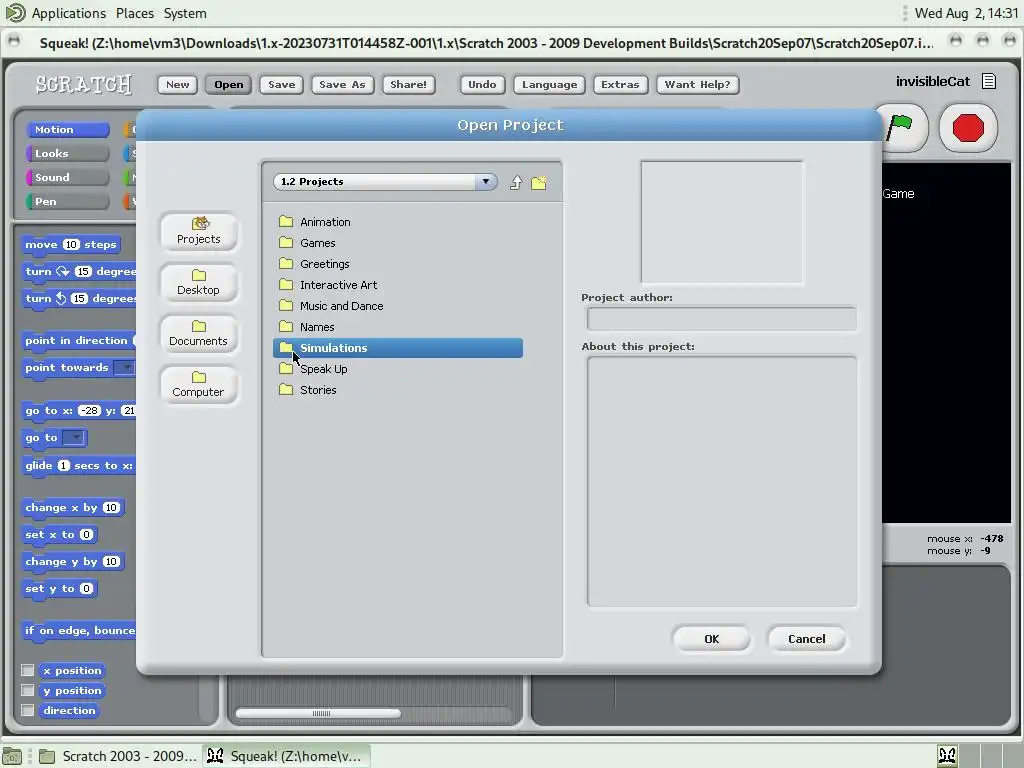The width and height of the screenshot is (1024, 768).
Task: Click the Speak Up folder icon
Action: pos(286,368)
